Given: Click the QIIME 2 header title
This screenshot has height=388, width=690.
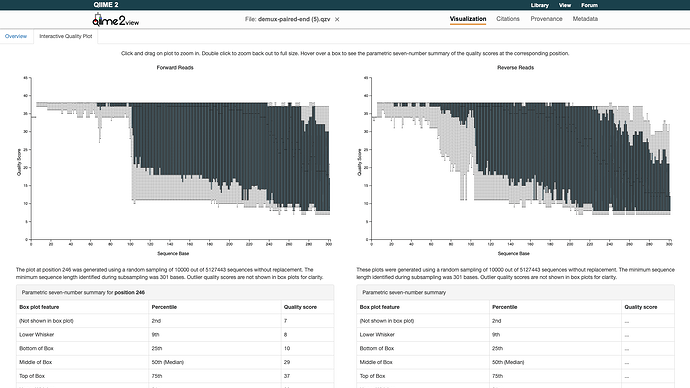Looking at the screenshot, I should tap(106, 5).
